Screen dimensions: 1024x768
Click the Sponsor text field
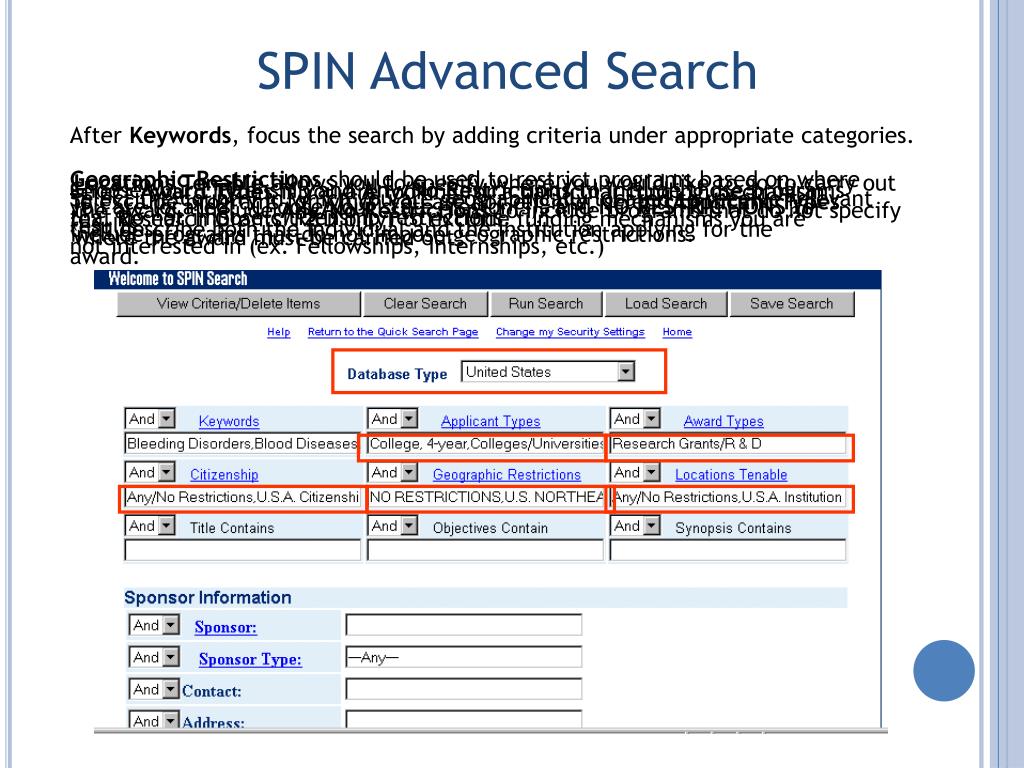pos(464,625)
